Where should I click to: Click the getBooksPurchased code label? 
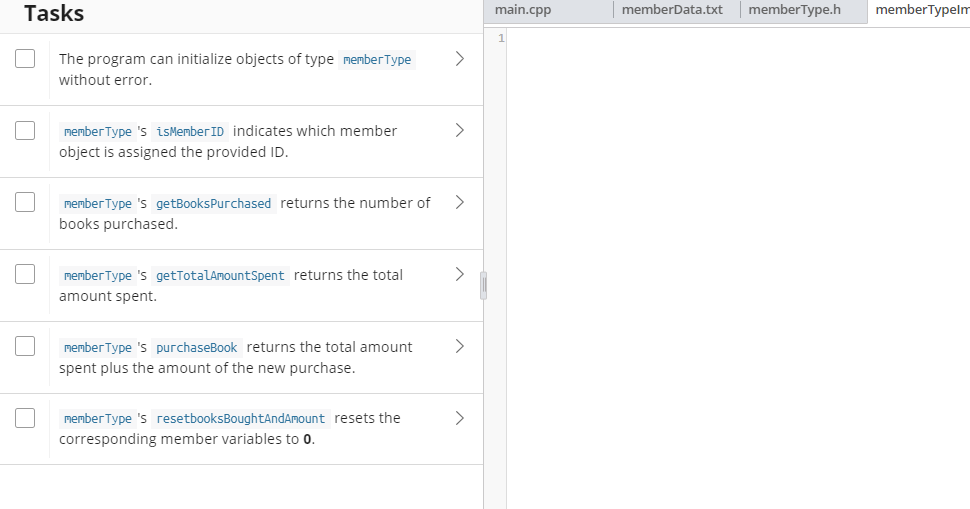point(213,203)
